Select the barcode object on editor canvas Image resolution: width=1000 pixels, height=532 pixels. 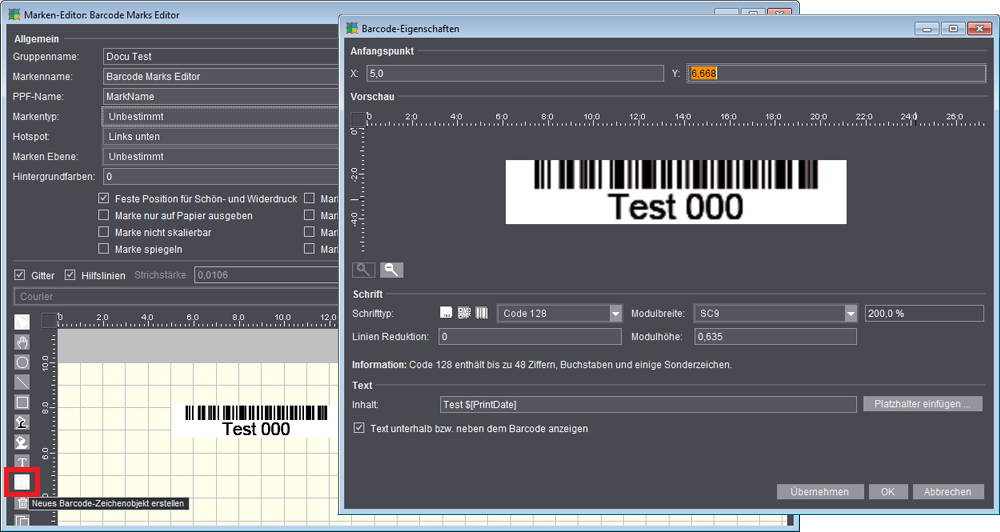tap(255, 421)
